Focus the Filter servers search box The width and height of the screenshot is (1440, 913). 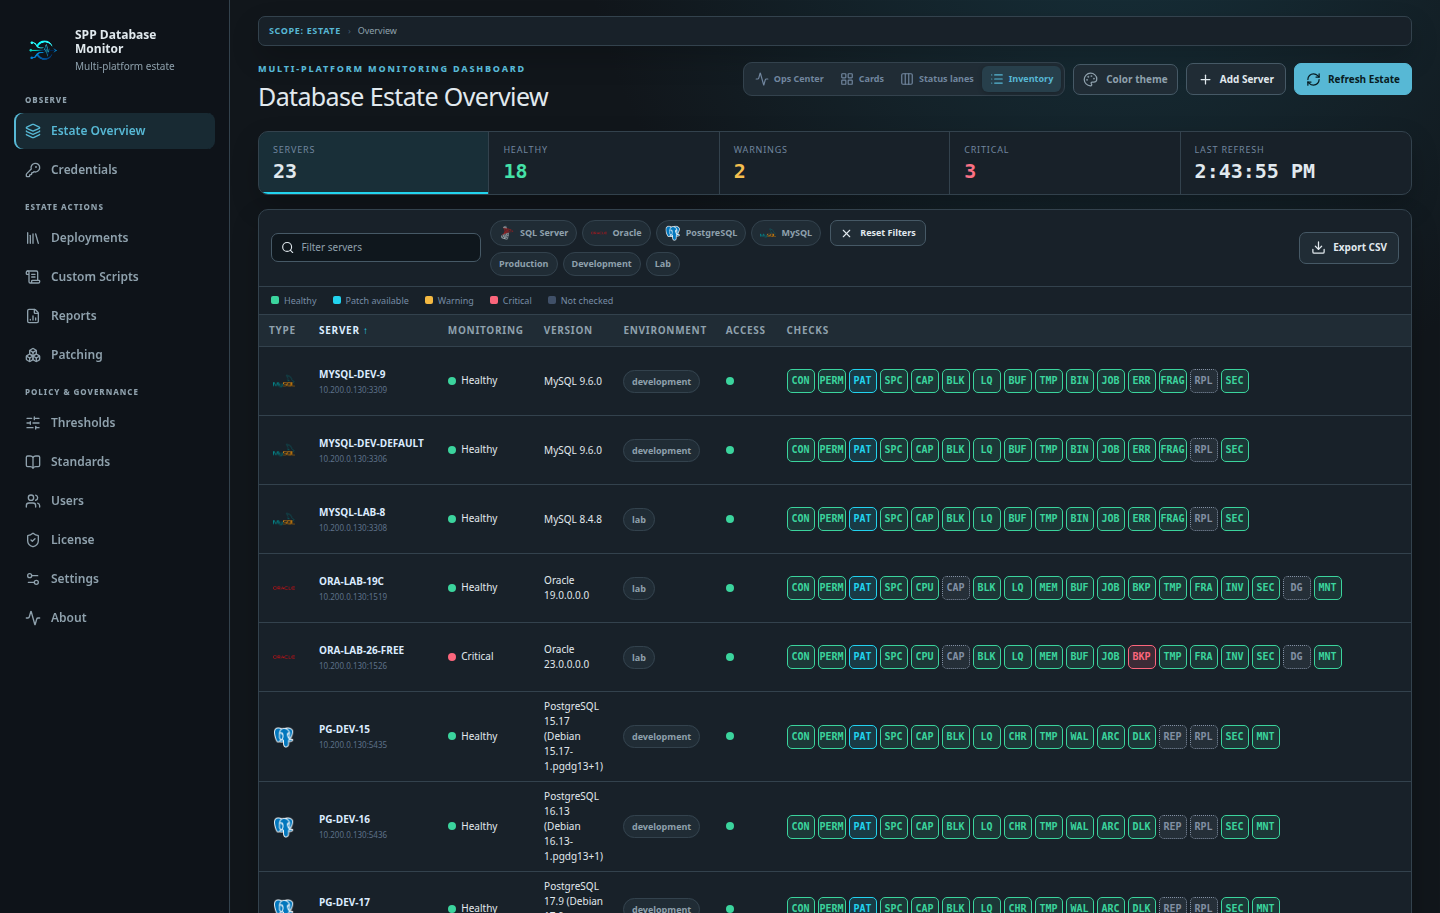point(376,248)
